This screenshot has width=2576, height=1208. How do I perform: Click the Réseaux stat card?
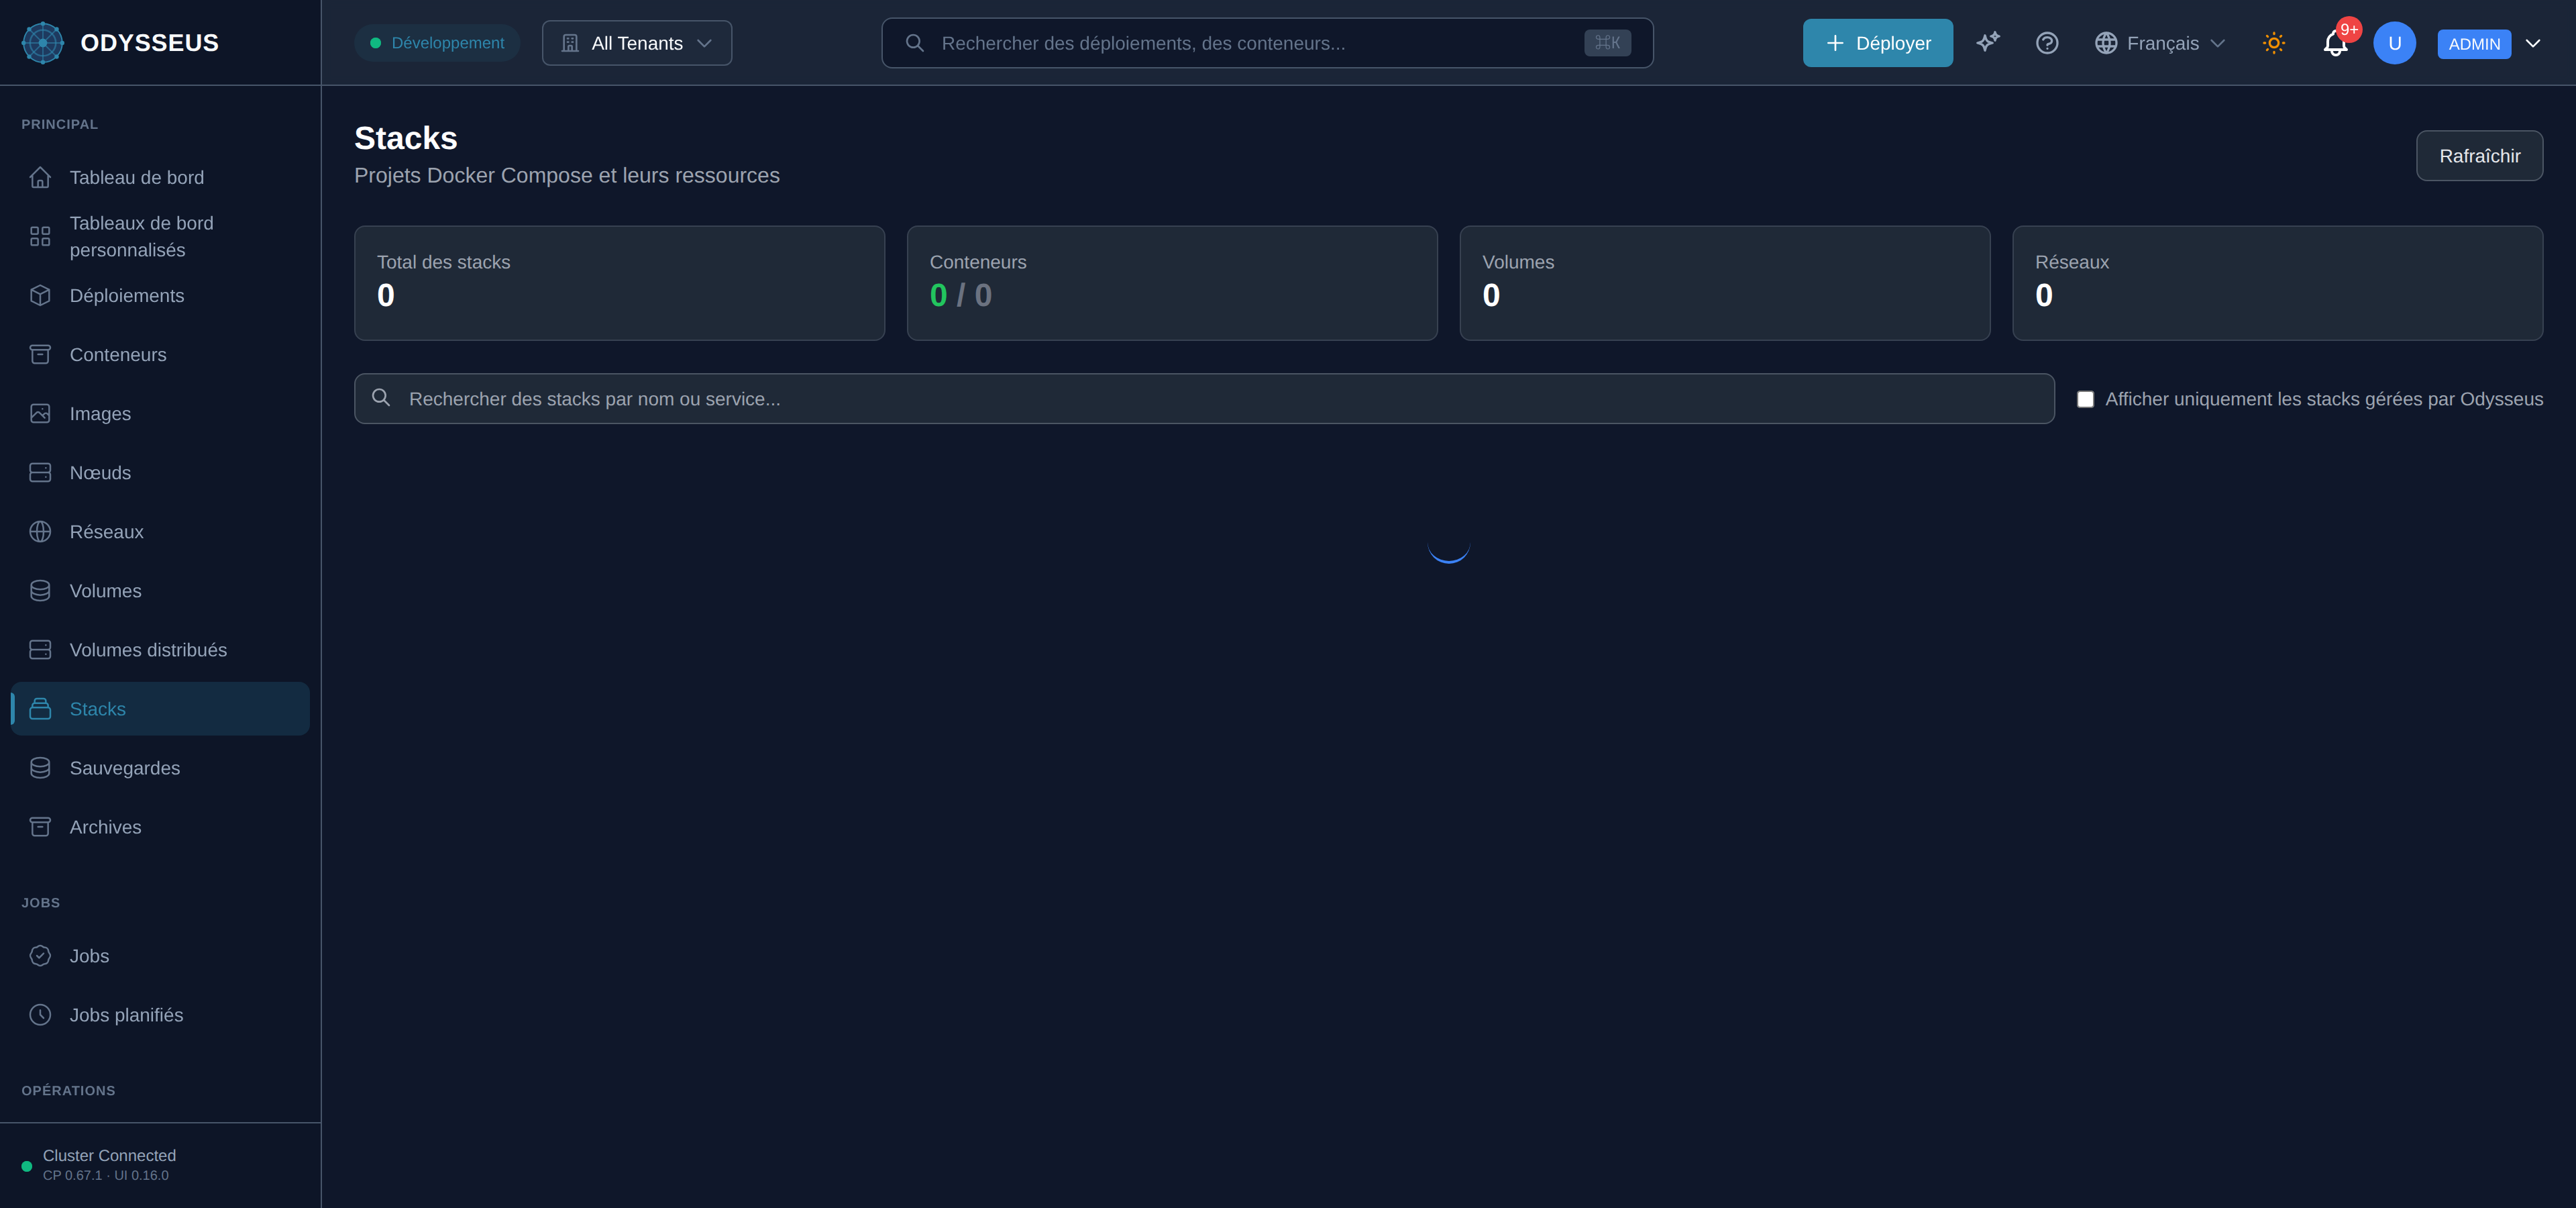pyautogui.click(x=2277, y=283)
